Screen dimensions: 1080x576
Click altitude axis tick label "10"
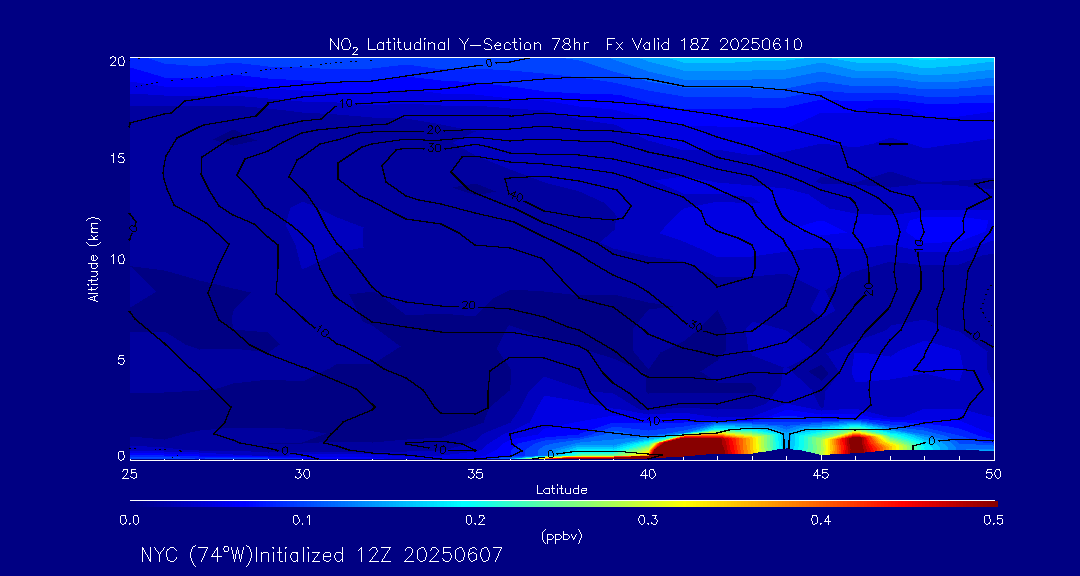[x=118, y=258]
